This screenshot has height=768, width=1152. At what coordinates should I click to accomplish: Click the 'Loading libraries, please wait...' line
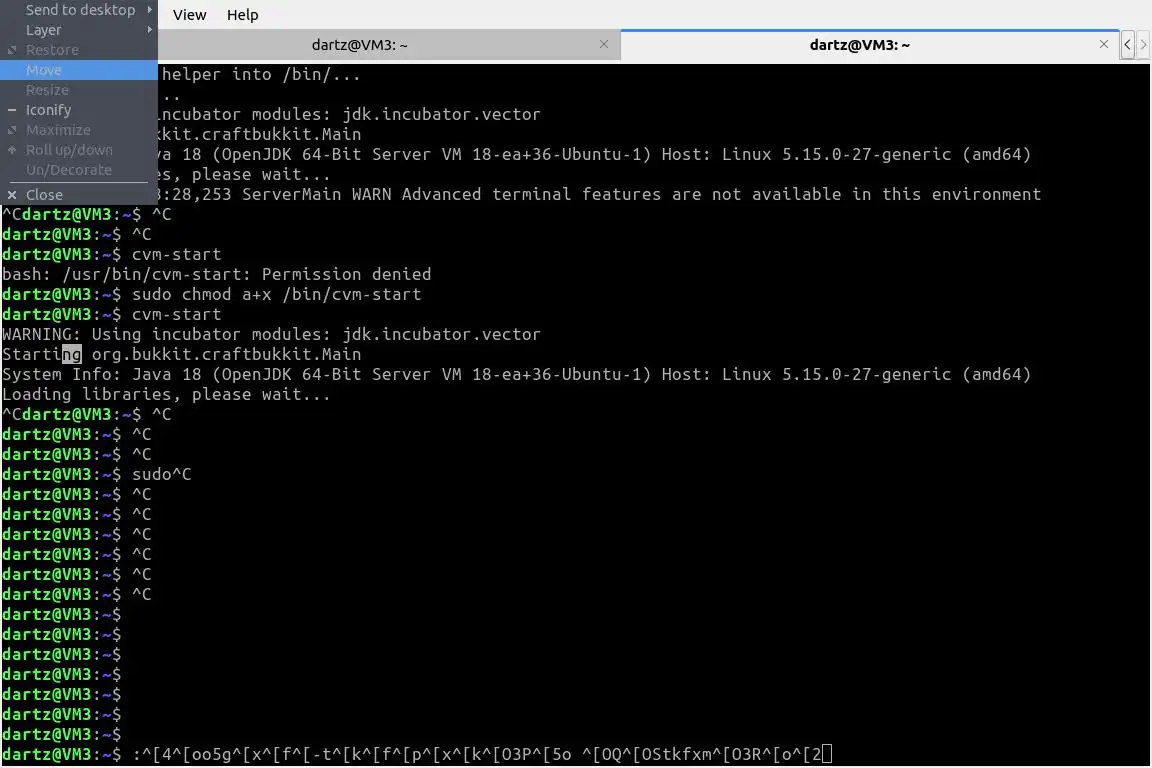[x=166, y=394]
